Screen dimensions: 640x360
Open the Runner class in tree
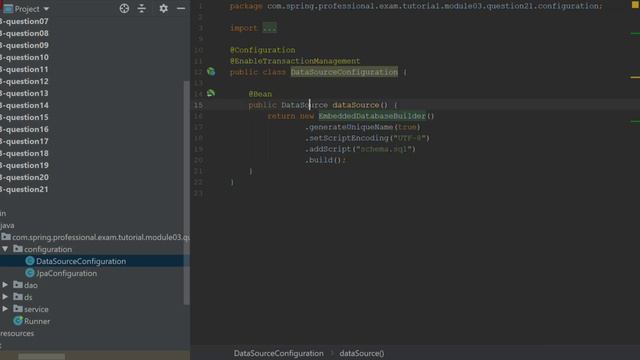pyautogui.click(x=37, y=321)
